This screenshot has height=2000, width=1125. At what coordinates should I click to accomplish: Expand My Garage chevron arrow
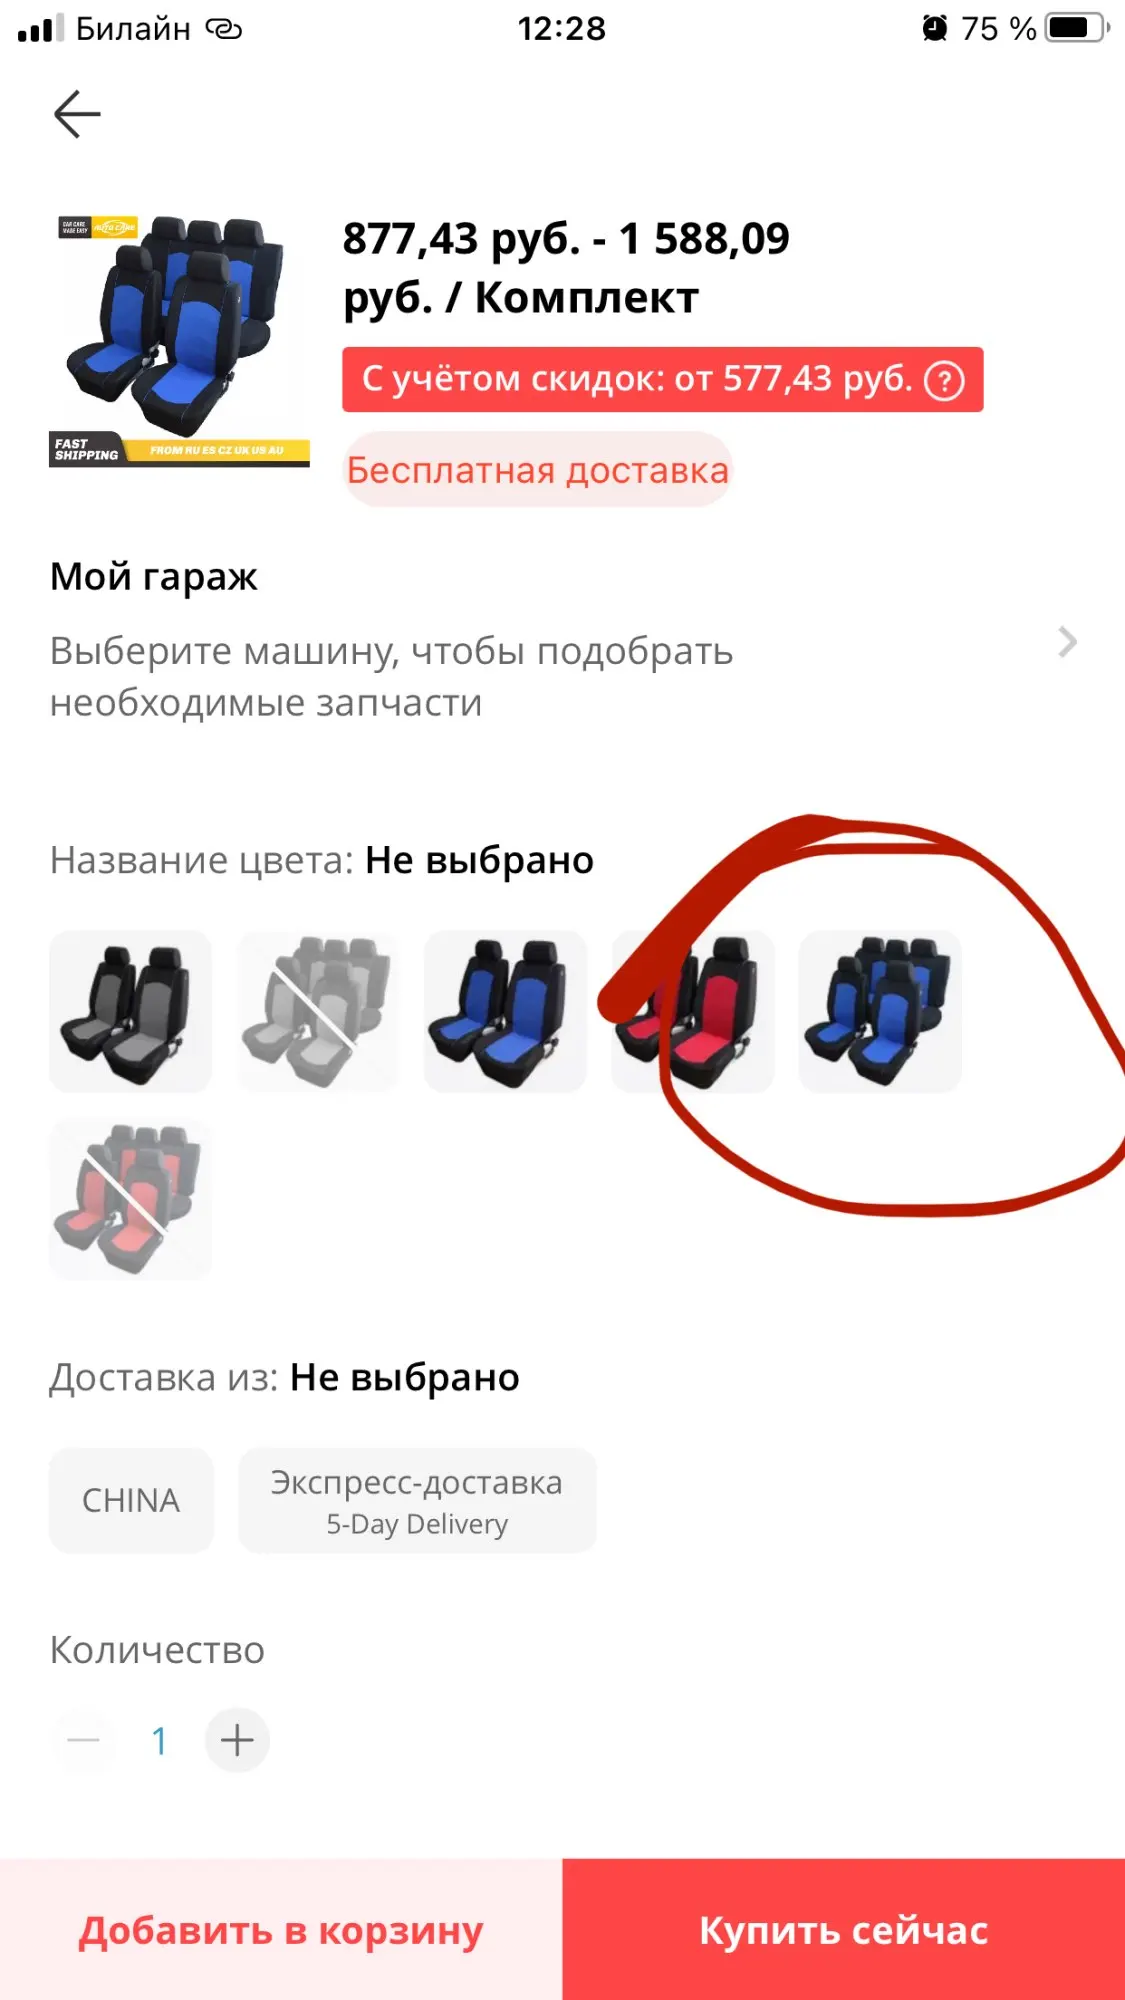click(1067, 642)
